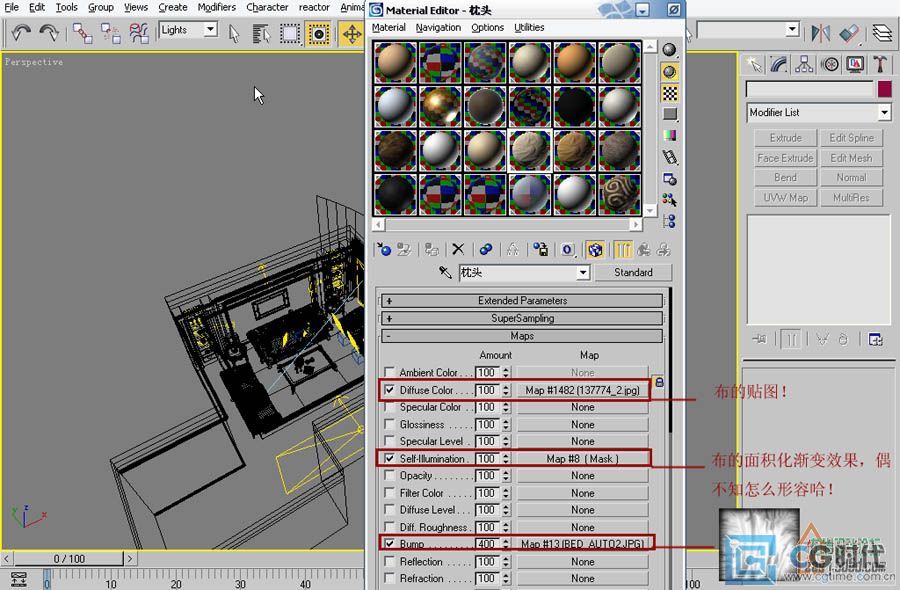The image size is (900, 590).
Task: Pick material from object with eyedropper
Action: pos(445,272)
